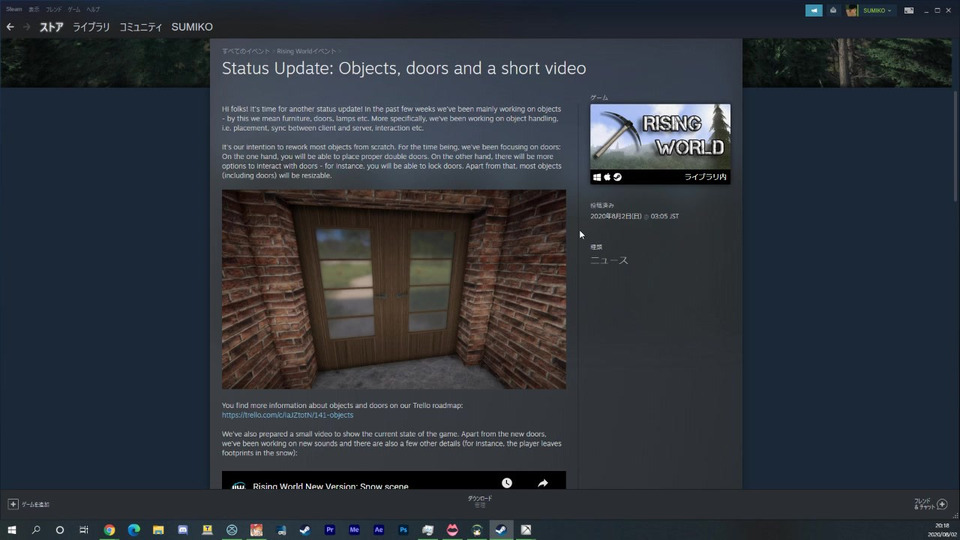
Task: Click the Rising World game banner
Action: coord(660,137)
